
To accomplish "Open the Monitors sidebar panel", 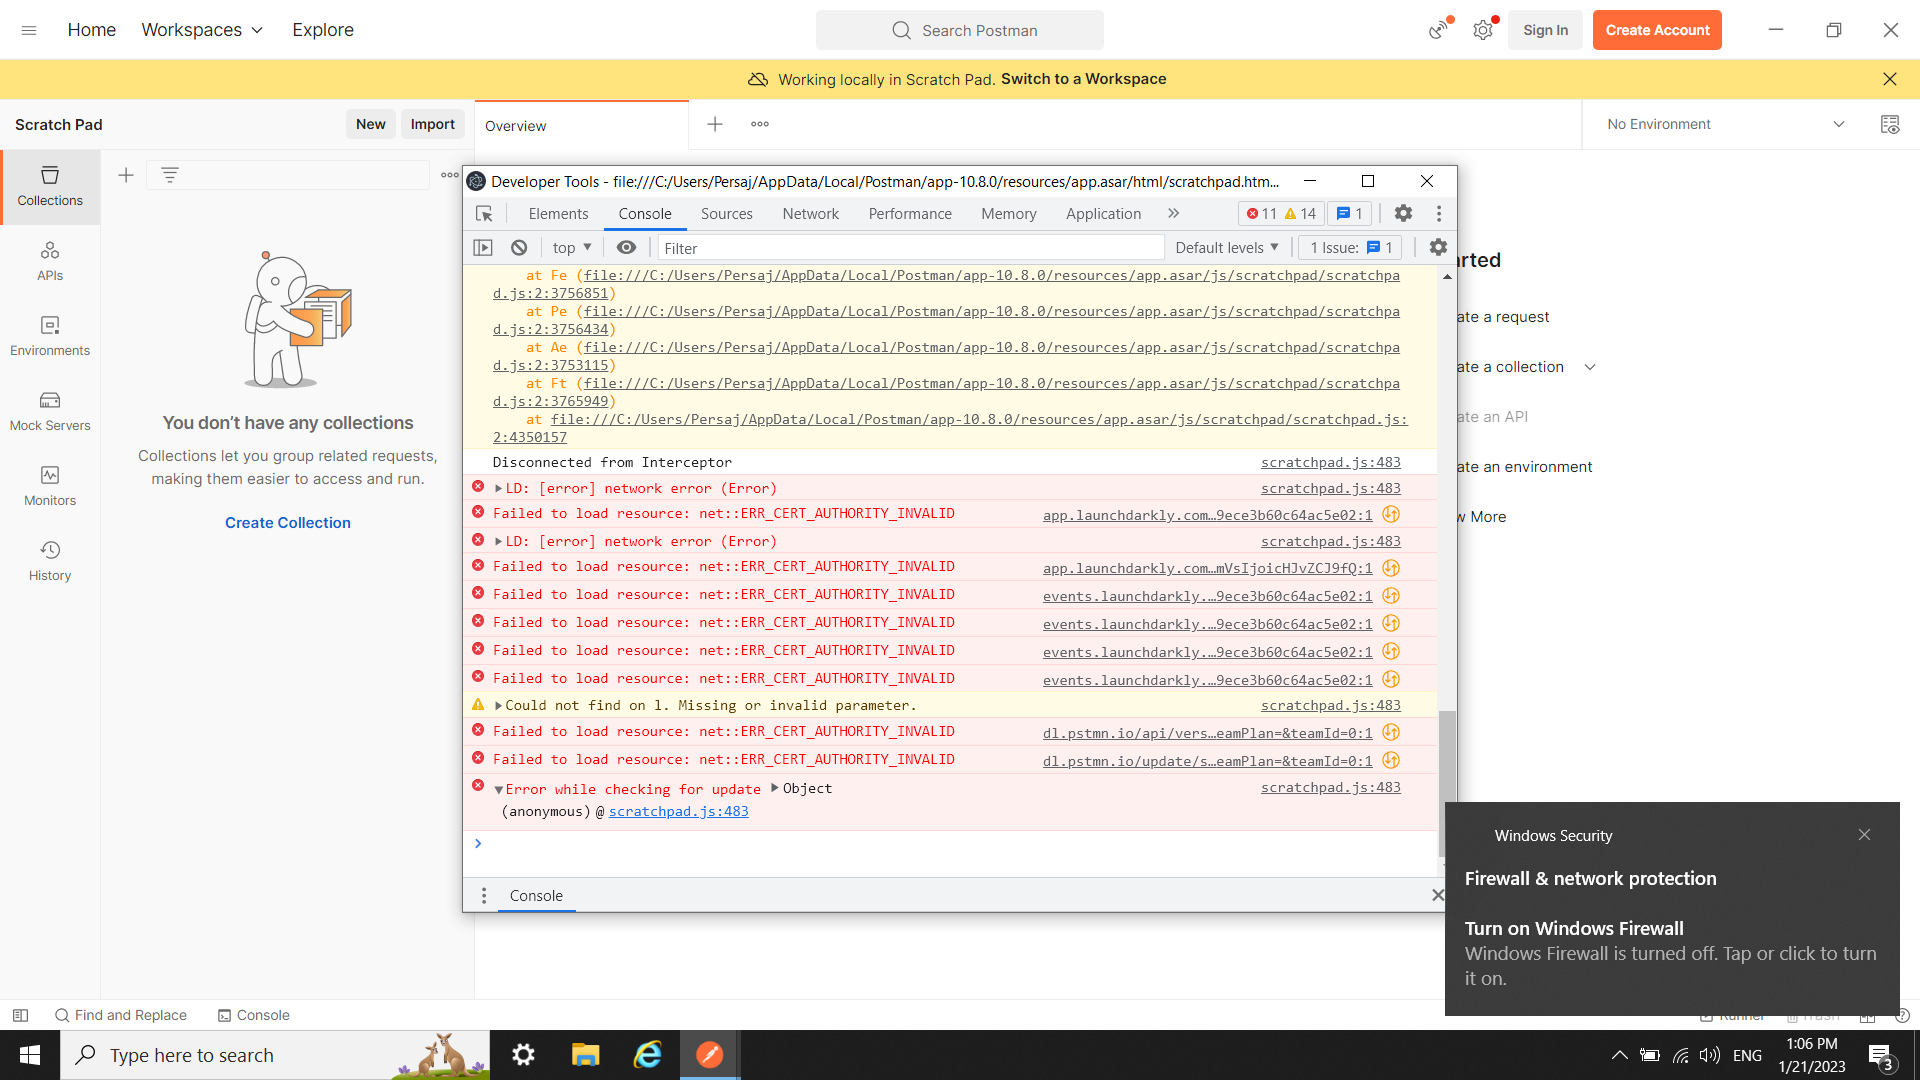I will click(x=49, y=485).
